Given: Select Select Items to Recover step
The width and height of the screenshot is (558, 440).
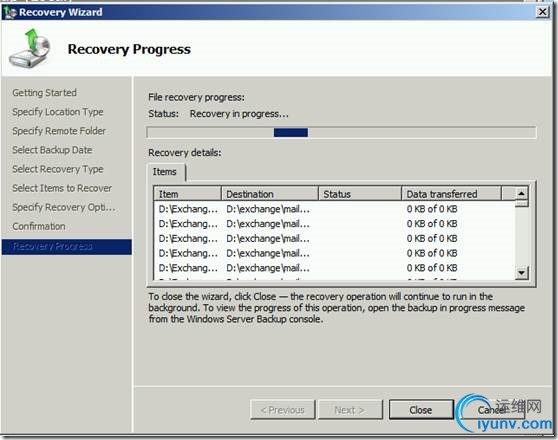Looking at the screenshot, I should (x=62, y=188).
